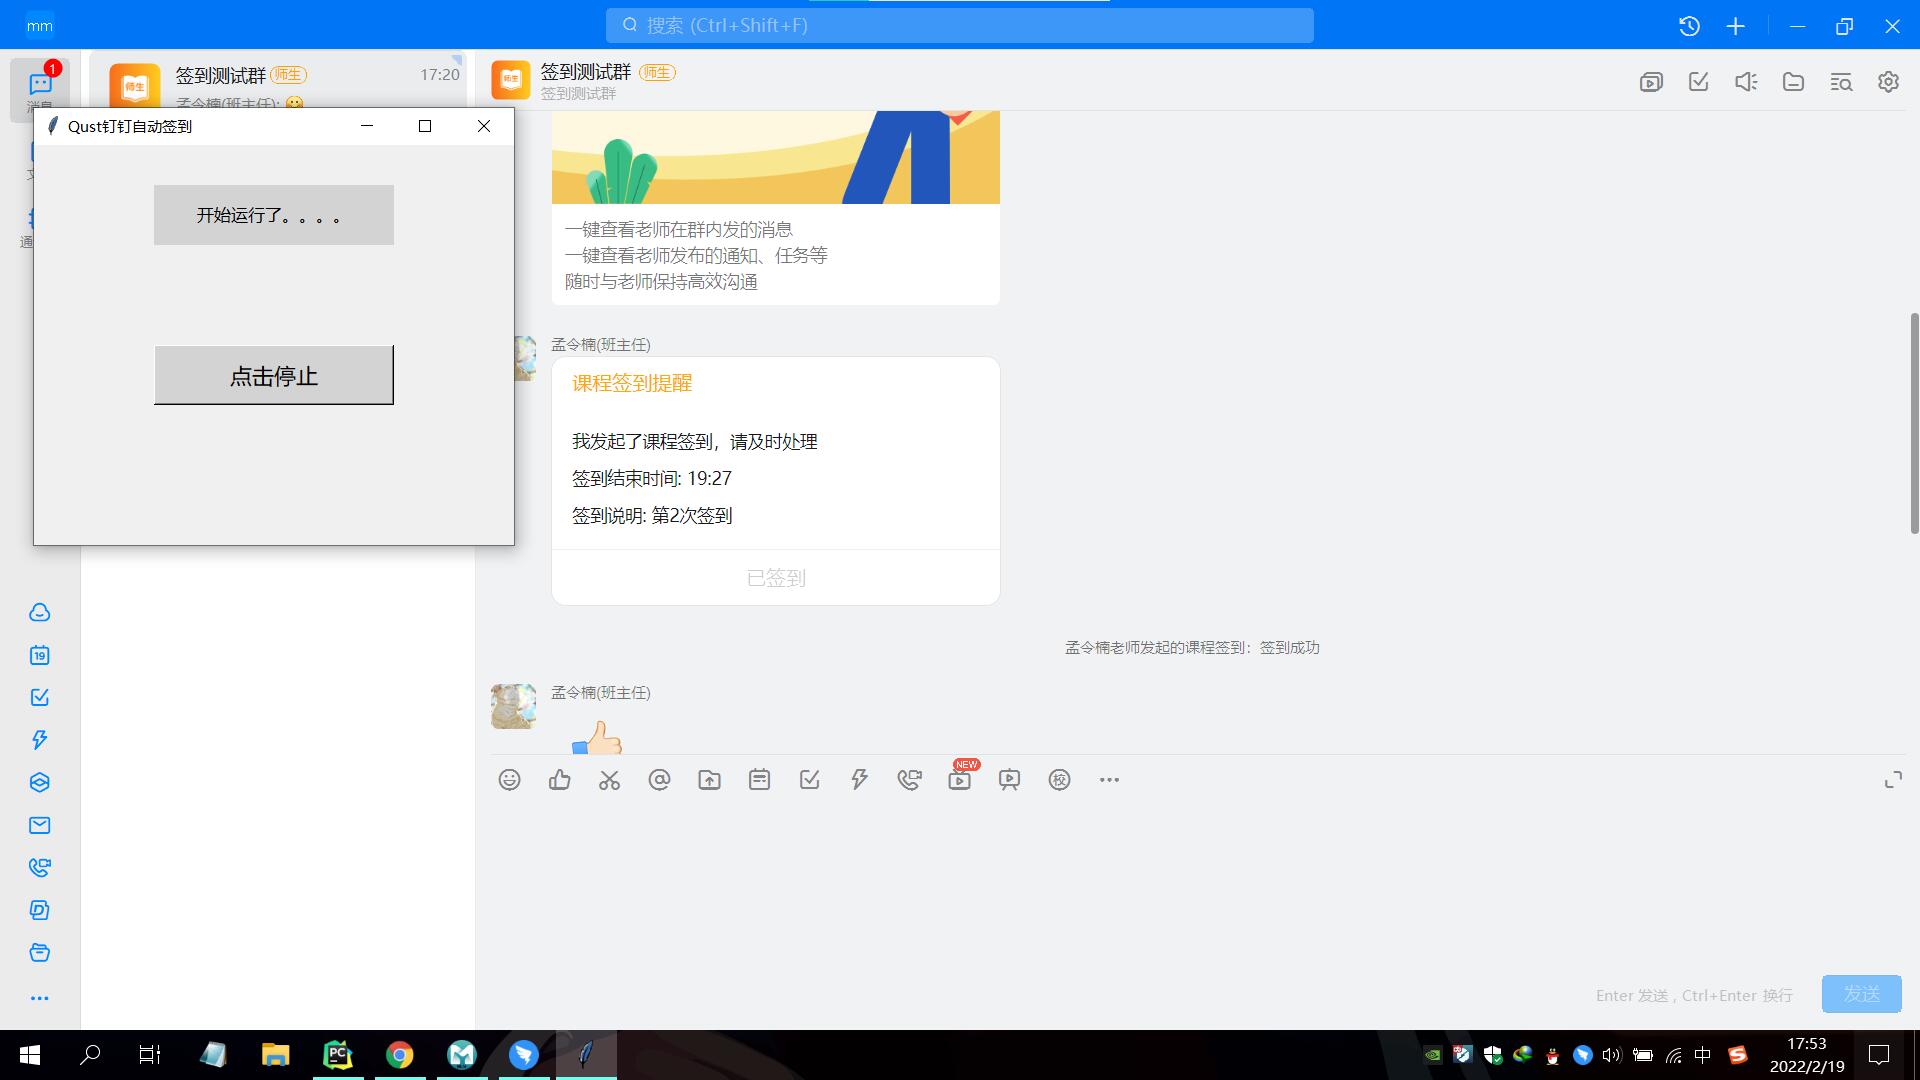Open the upload file icon in chat toolbar
Image resolution: width=1920 pixels, height=1080 pixels.
coord(709,780)
